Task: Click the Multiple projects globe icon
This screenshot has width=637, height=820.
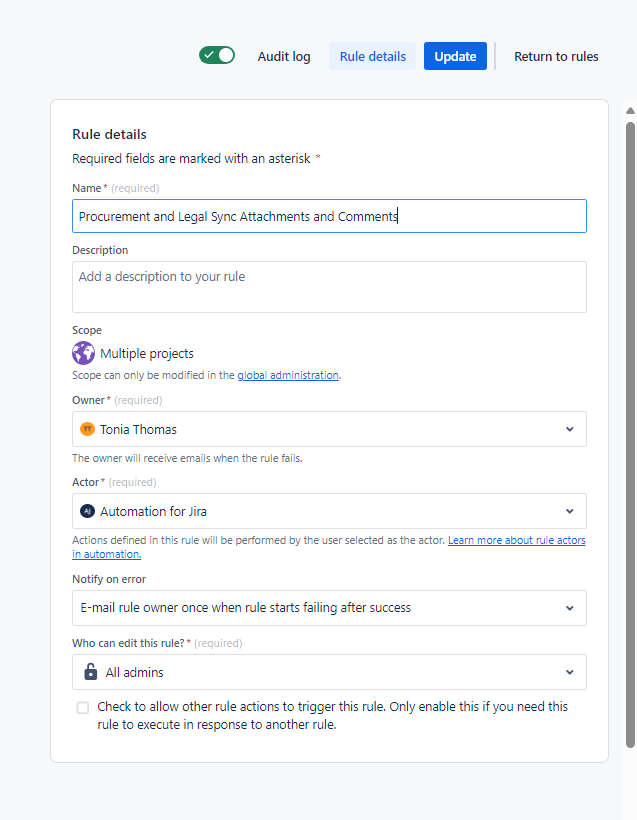Action: coord(83,353)
